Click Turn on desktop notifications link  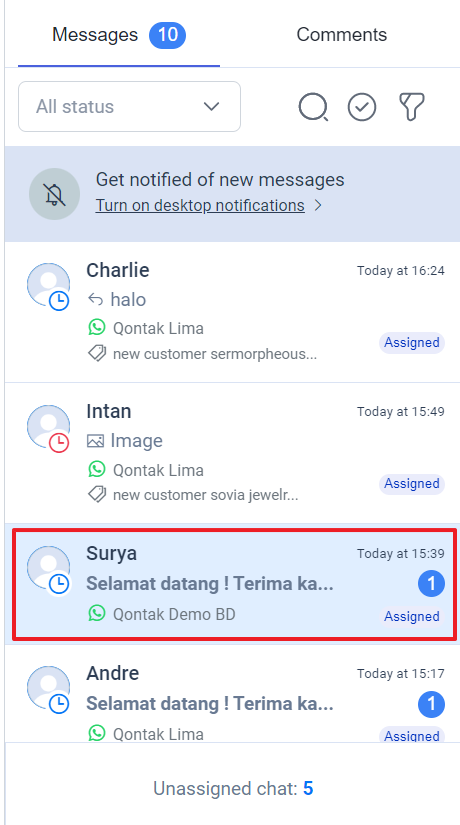pyautogui.click(x=200, y=205)
